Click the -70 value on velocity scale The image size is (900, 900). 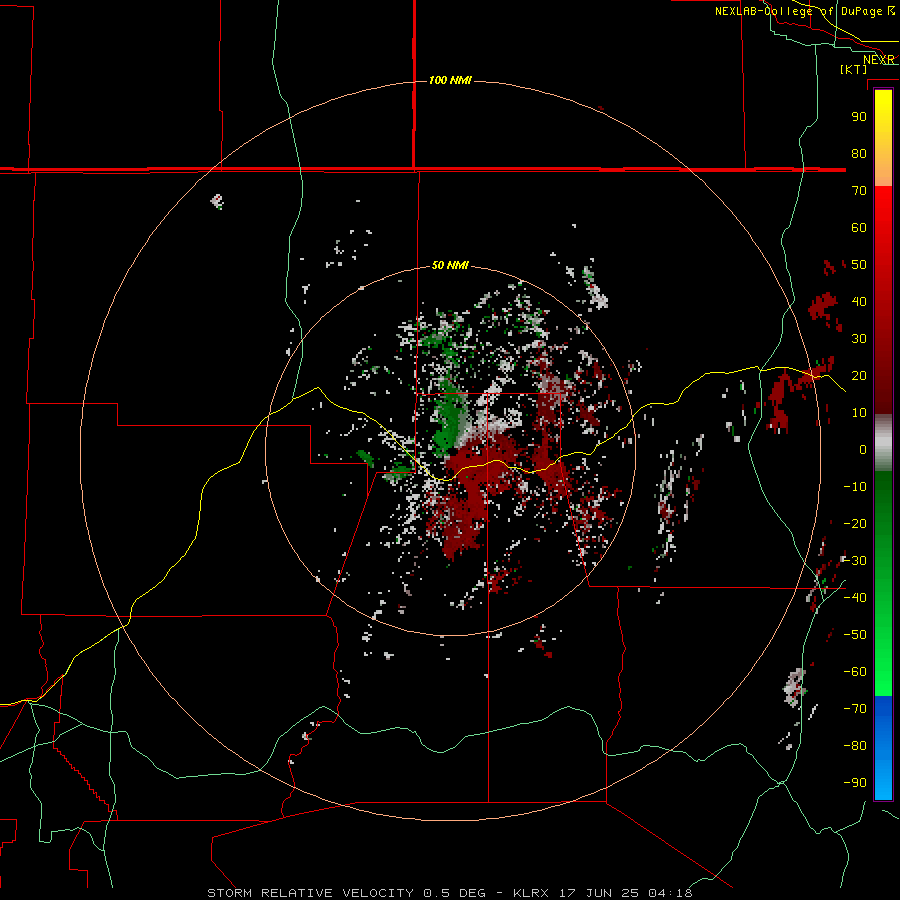[x=855, y=709]
